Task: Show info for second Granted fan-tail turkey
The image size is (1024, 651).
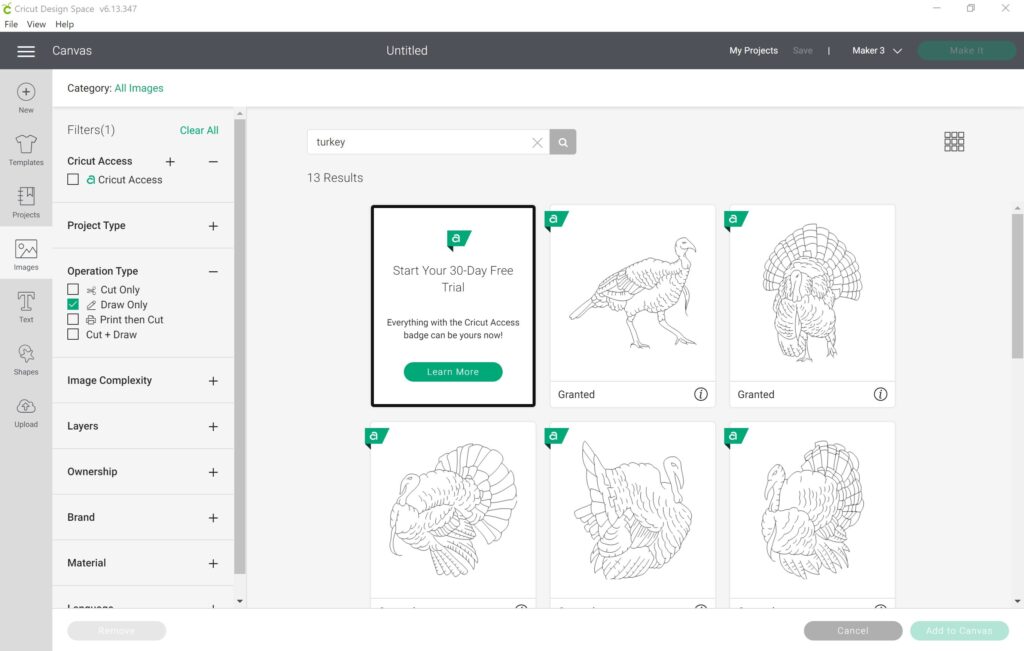Action: pos(880,394)
